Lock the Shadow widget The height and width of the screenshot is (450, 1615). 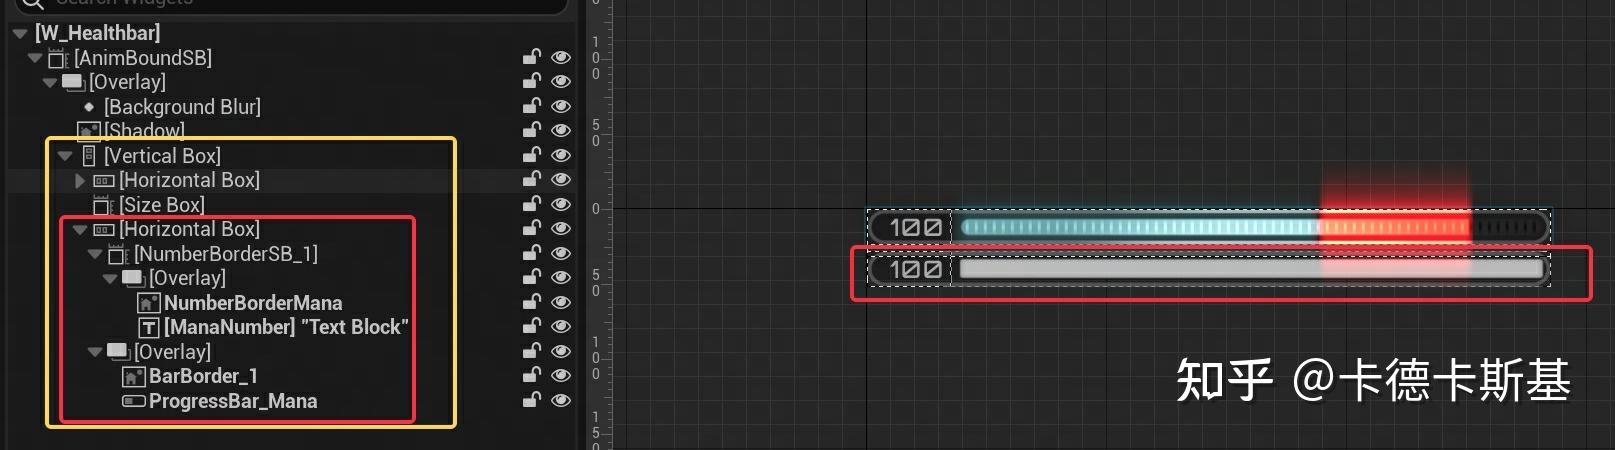click(x=532, y=130)
